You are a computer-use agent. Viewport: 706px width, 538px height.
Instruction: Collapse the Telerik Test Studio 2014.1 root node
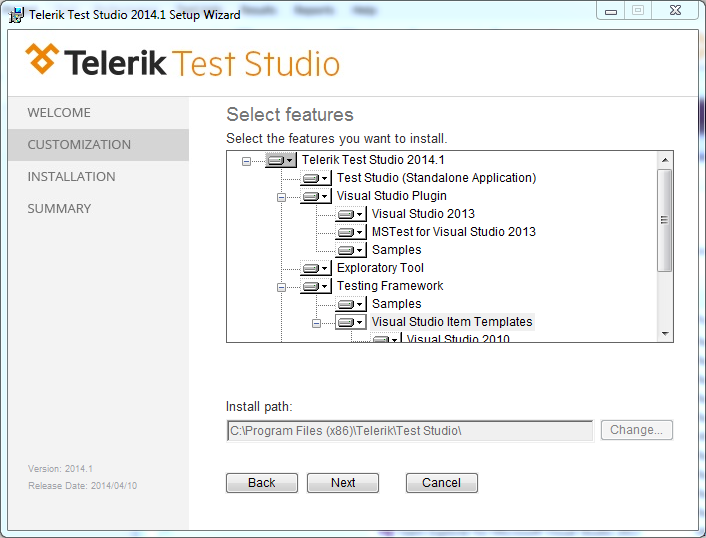[246, 161]
